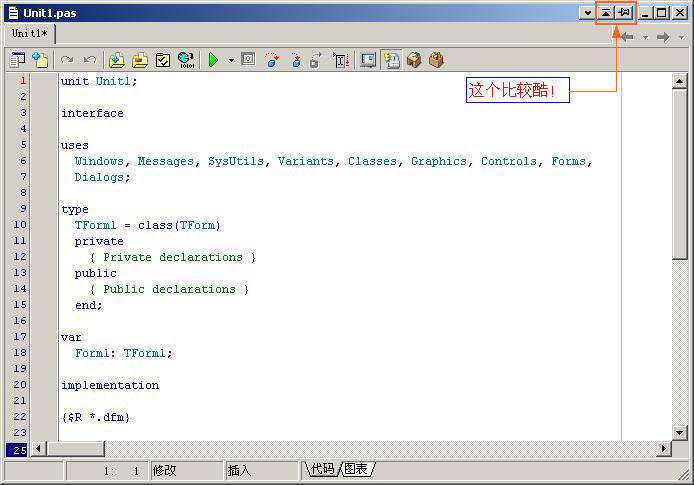Click the Step Over debug icon
The image size is (694, 485).
pos(295,60)
